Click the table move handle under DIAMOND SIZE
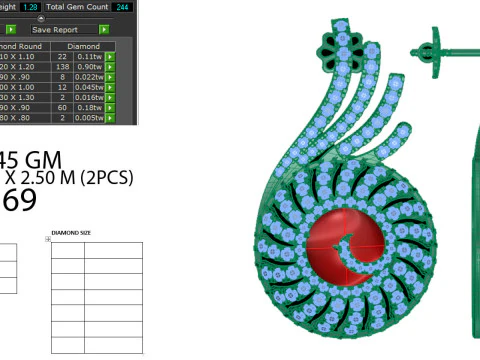Viewport: 480px width, 360px height. [48, 239]
